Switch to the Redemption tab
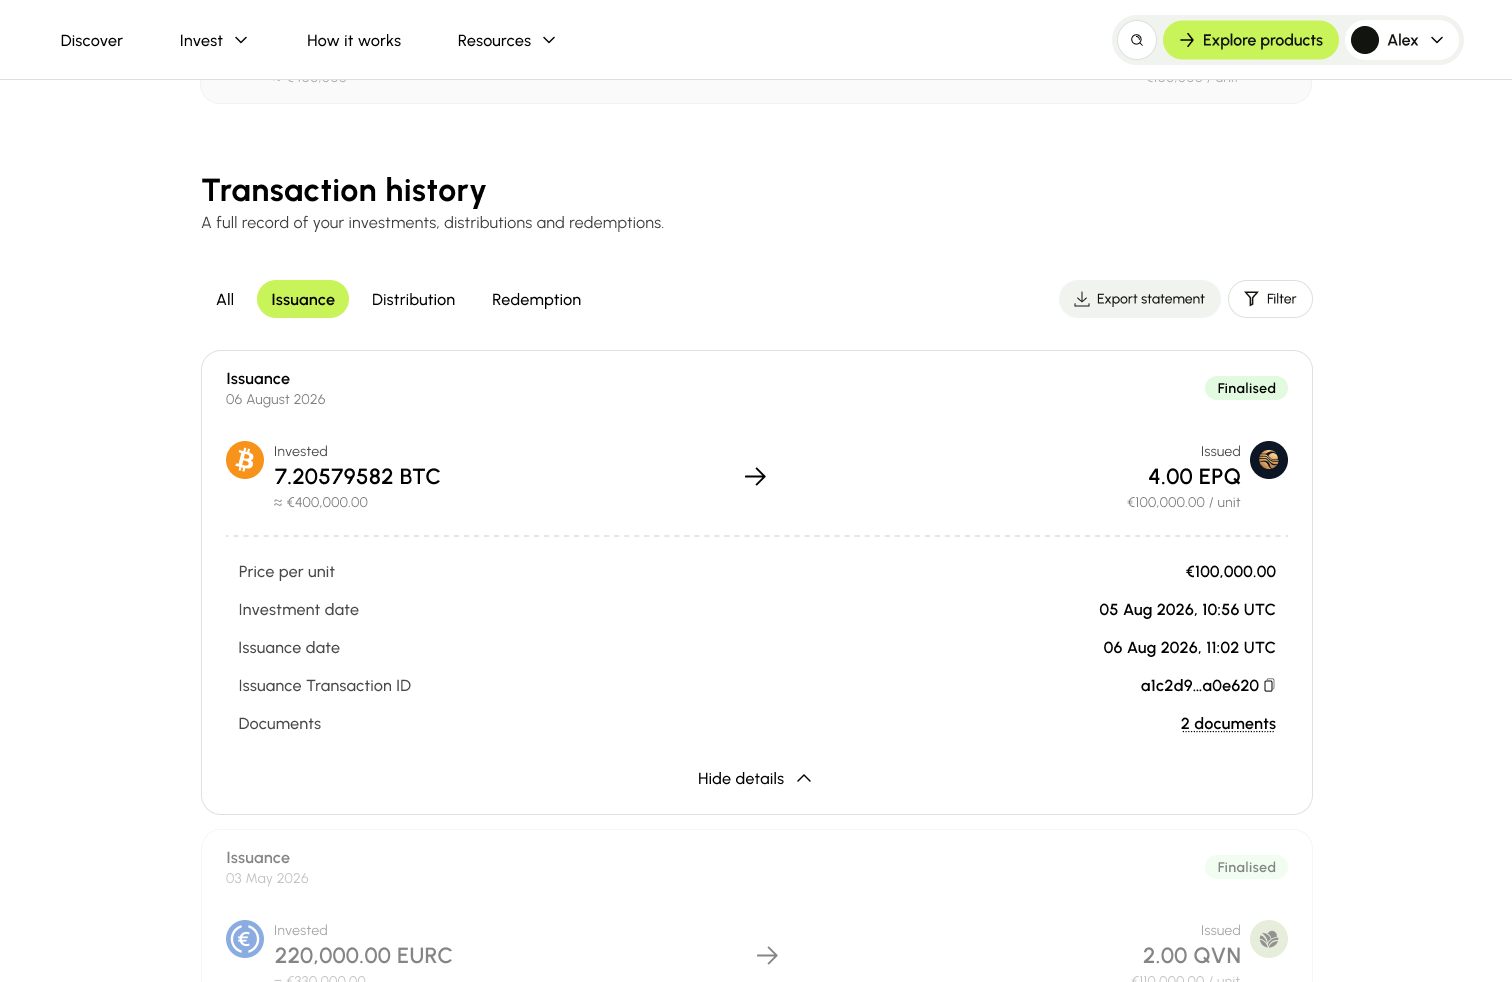Viewport: 1512px width, 982px height. [536, 299]
